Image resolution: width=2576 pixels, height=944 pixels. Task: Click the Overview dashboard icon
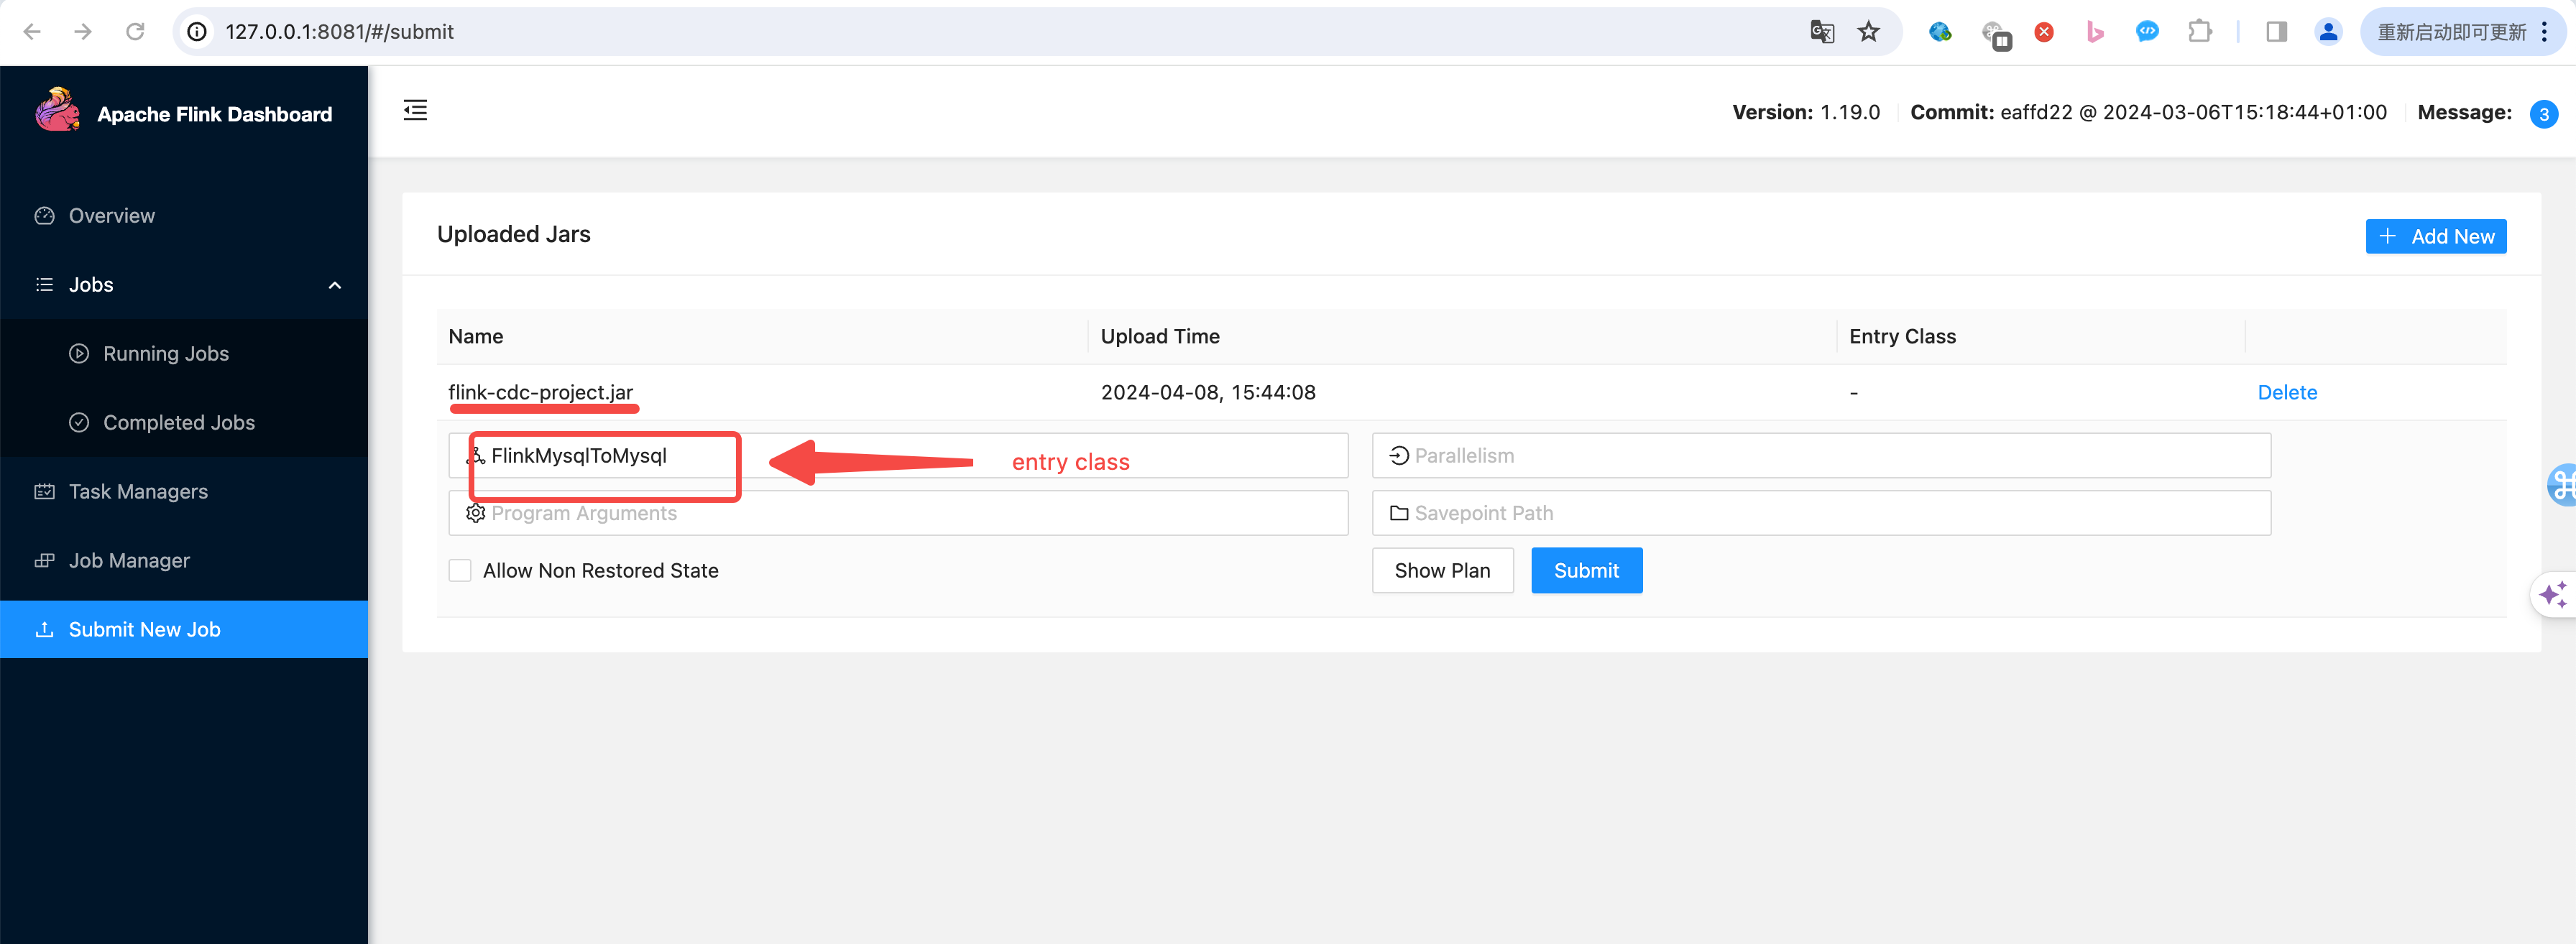click(x=45, y=216)
